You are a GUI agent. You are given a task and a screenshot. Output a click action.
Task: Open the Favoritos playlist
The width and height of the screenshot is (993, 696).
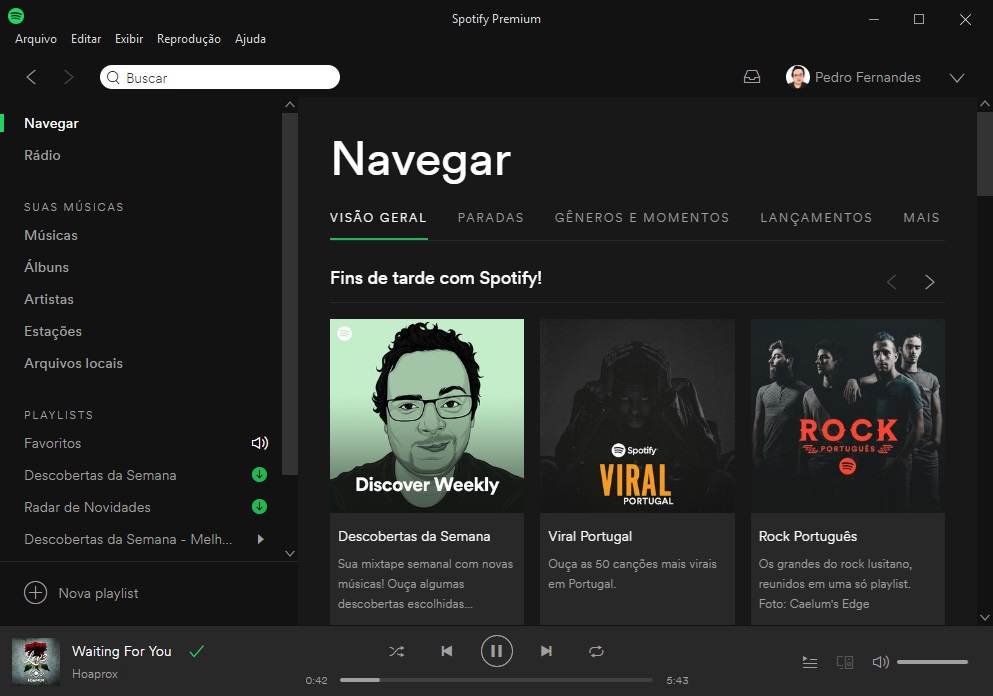click(x=53, y=443)
